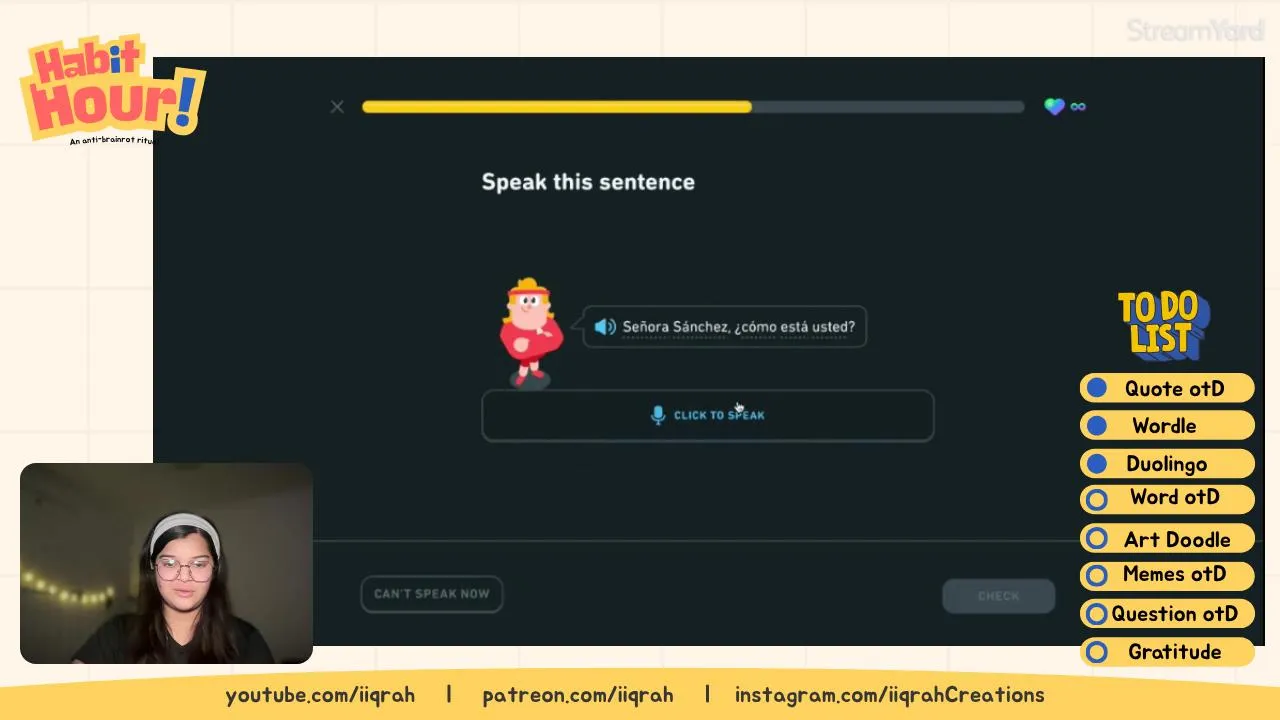Toggle the Duolingo to-do circle
This screenshot has width=1280, height=720.
click(x=1097, y=464)
